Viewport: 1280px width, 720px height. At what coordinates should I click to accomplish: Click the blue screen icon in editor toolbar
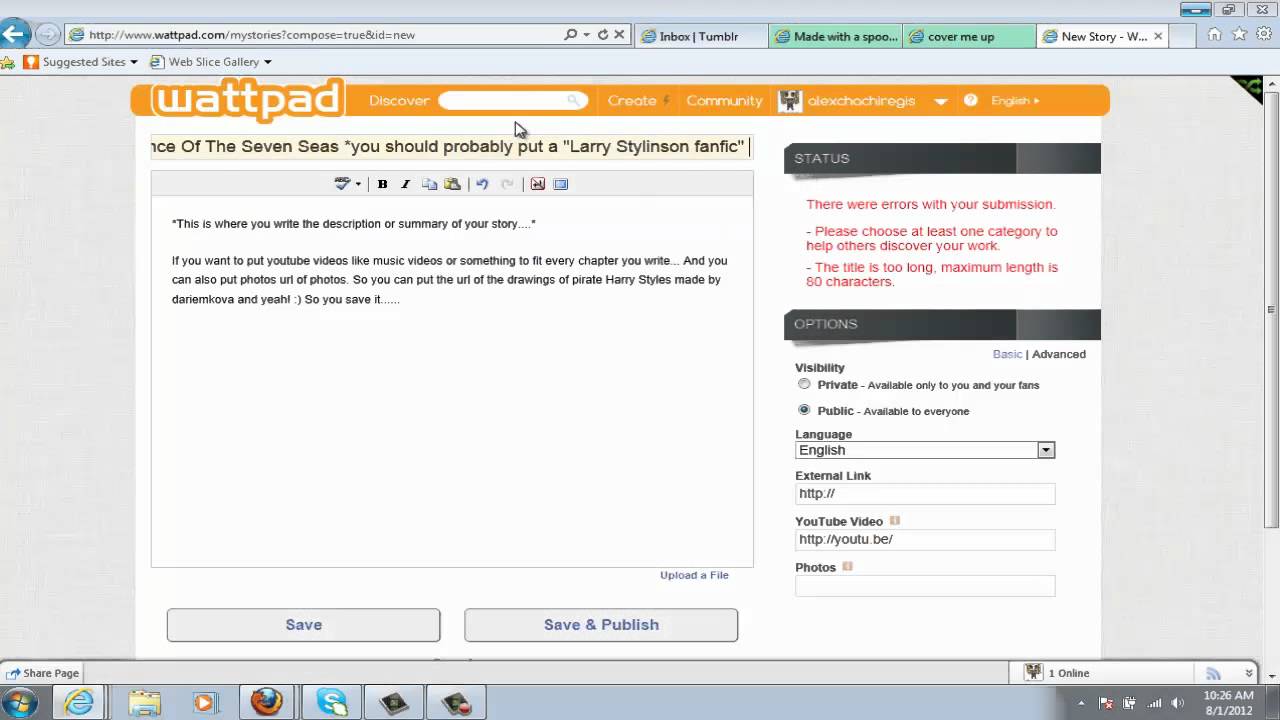click(560, 184)
